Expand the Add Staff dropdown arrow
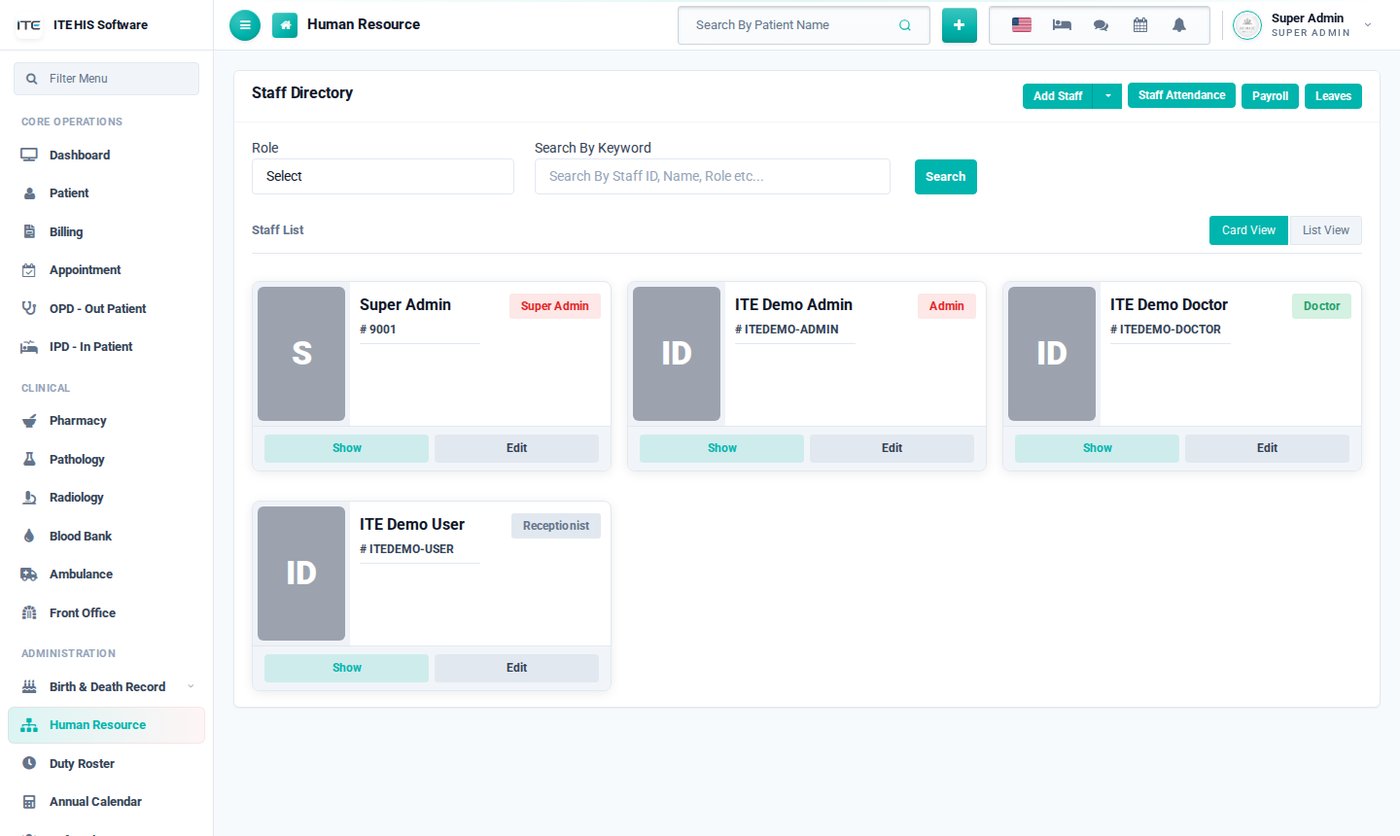 [x=1108, y=96]
